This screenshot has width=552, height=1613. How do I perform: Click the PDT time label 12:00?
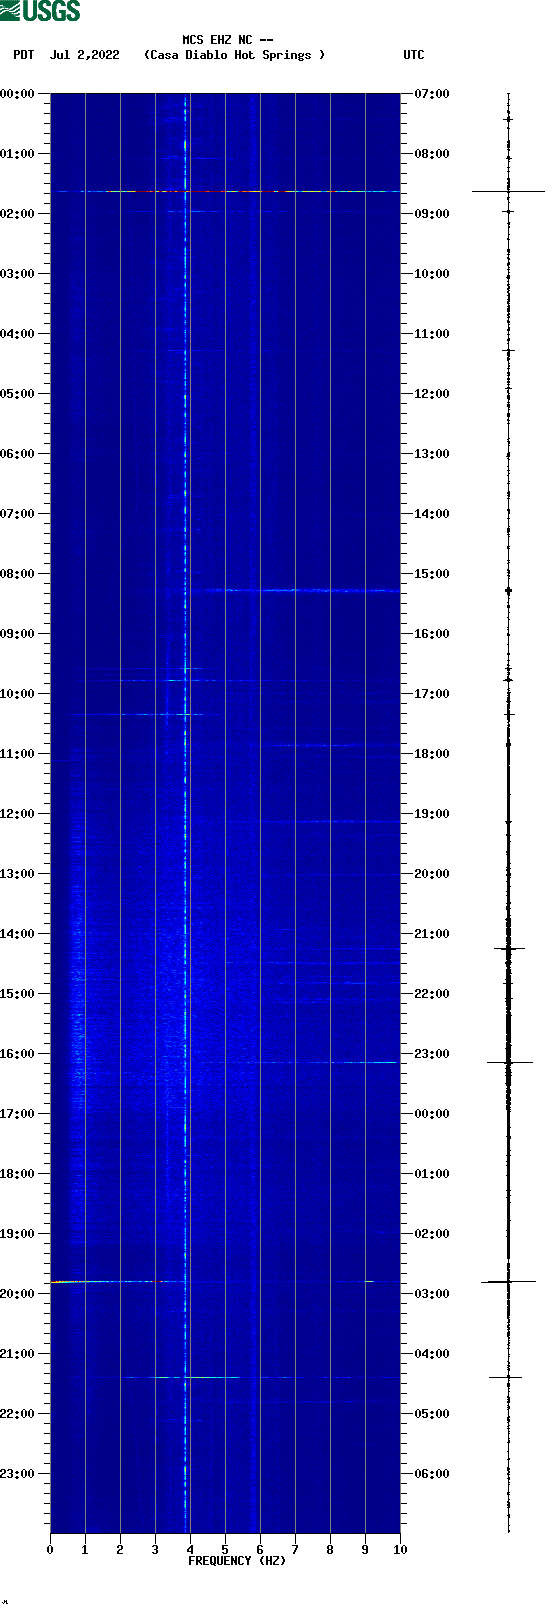click(18, 814)
